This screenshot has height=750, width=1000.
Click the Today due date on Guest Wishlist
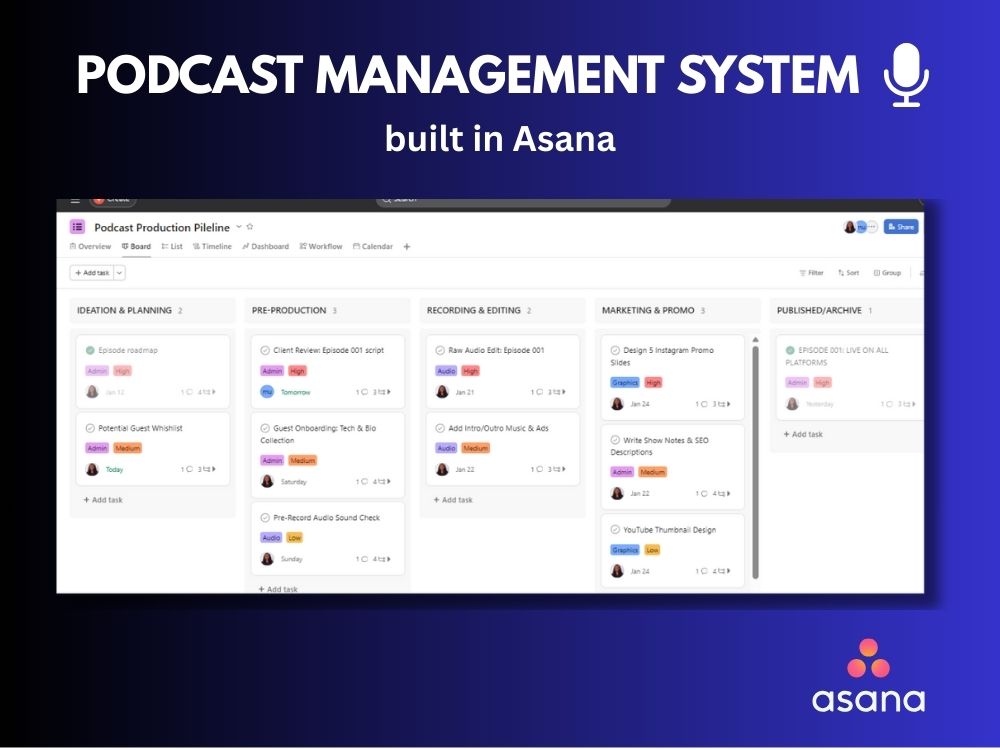[x=114, y=469]
